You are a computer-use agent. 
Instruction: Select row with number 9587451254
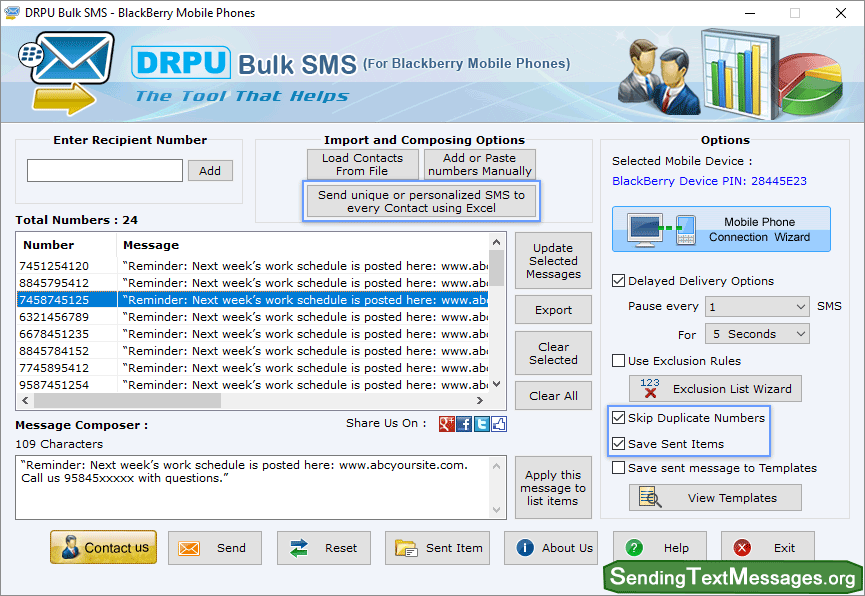point(253,385)
